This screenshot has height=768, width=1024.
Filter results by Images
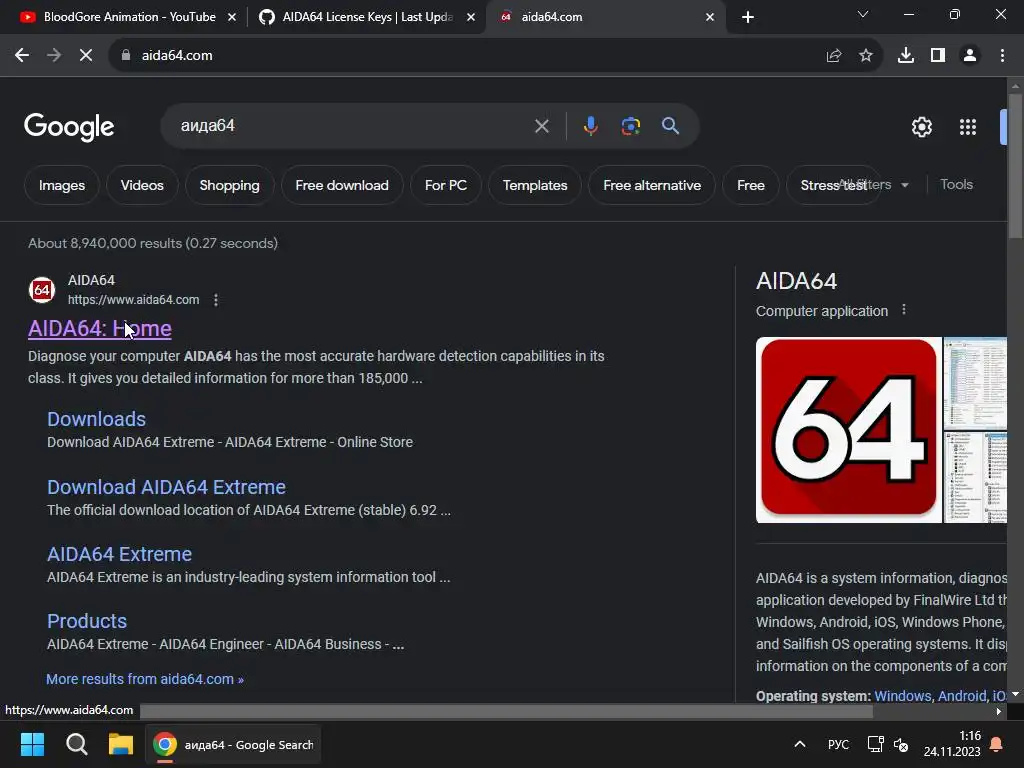(x=62, y=185)
